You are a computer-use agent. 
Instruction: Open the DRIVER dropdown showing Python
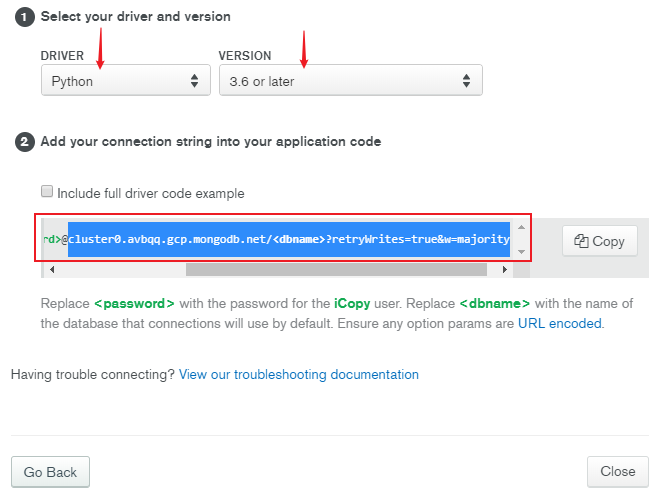click(x=126, y=80)
